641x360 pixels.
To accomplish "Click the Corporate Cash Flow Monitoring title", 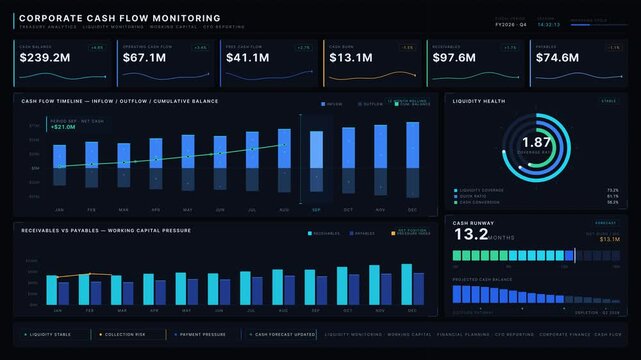I will tap(120, 18).
